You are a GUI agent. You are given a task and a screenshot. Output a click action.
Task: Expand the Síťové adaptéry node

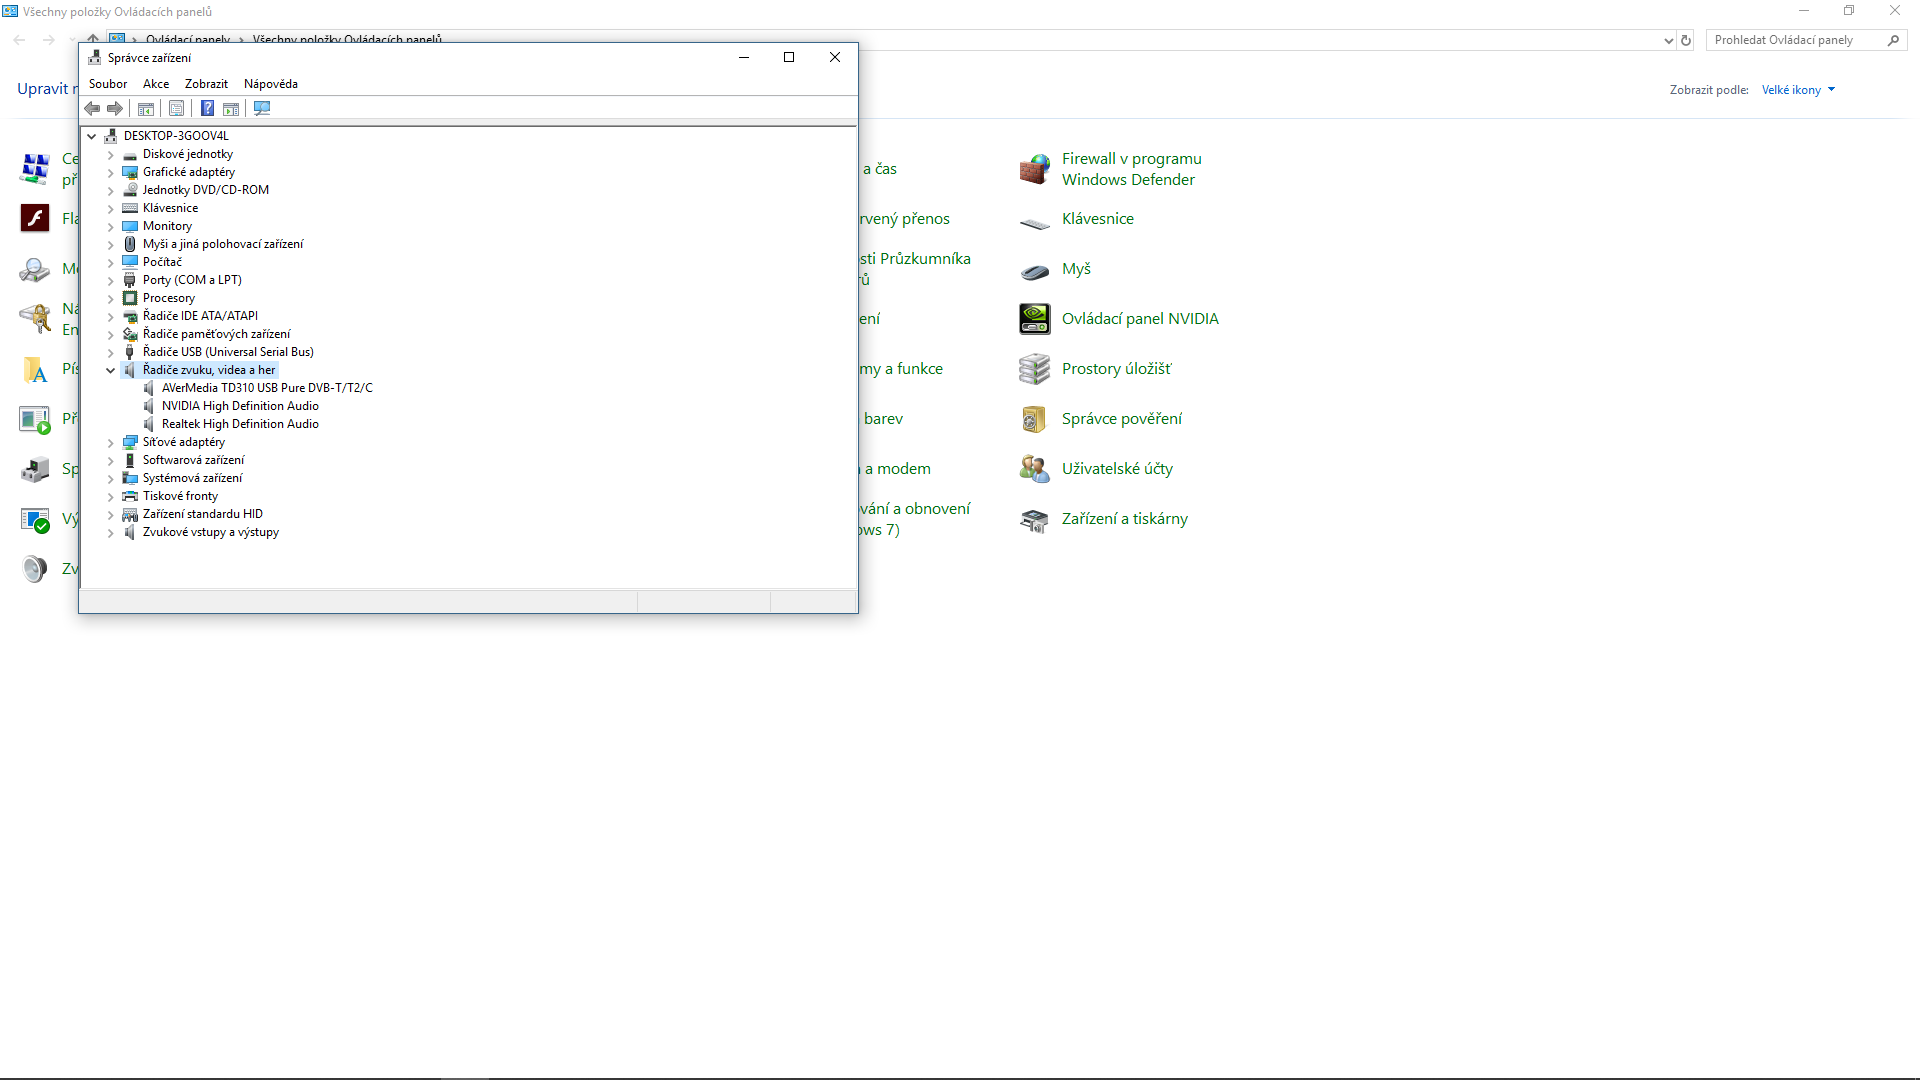(111, 442)
